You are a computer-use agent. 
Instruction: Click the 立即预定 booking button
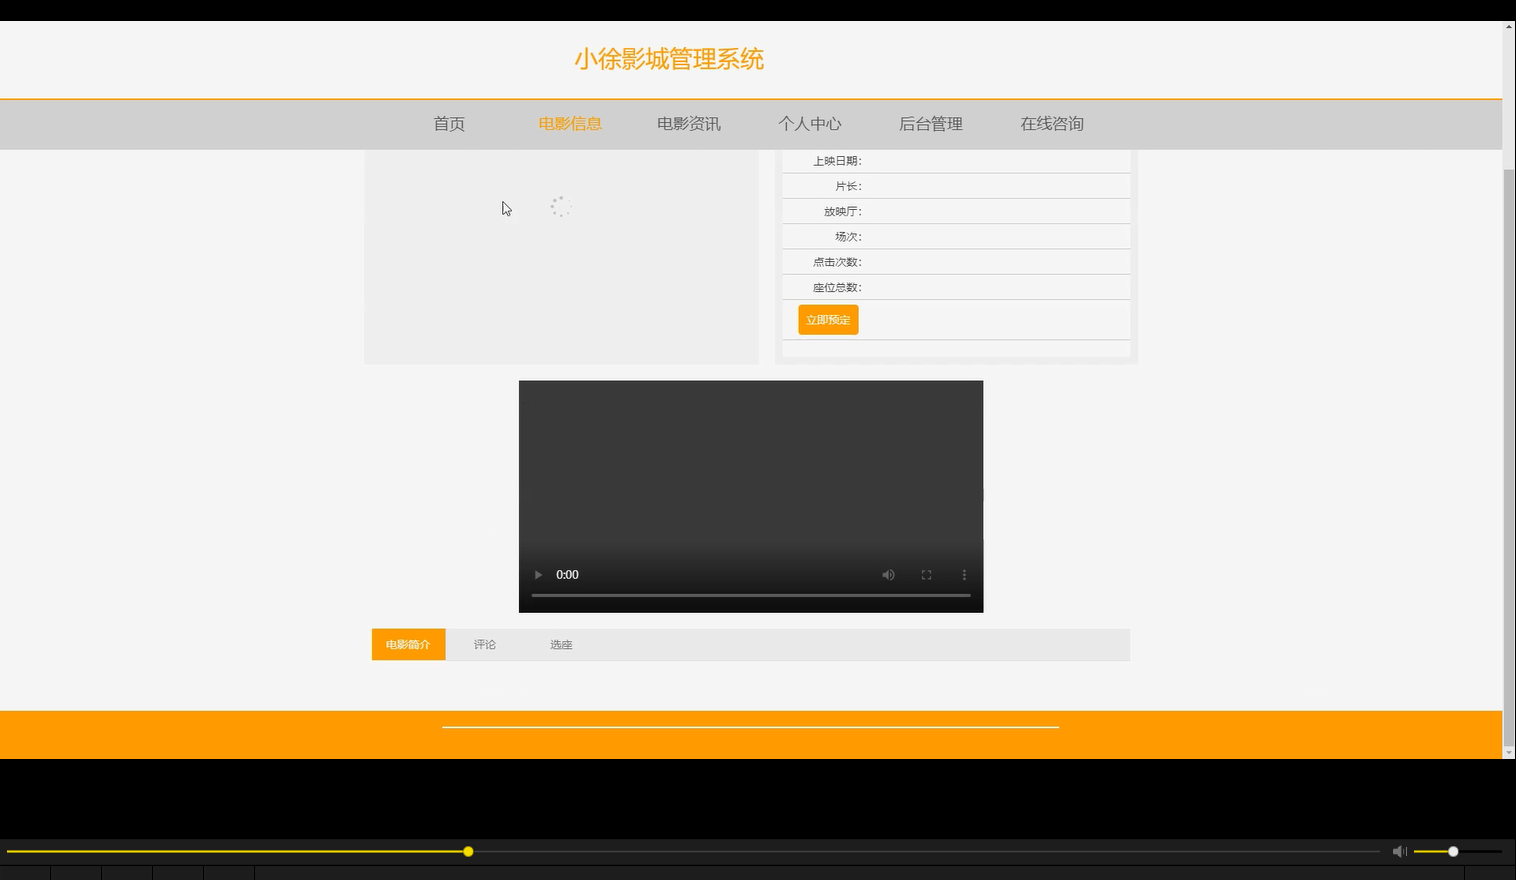pyautogui.click(x=828, y=320)
